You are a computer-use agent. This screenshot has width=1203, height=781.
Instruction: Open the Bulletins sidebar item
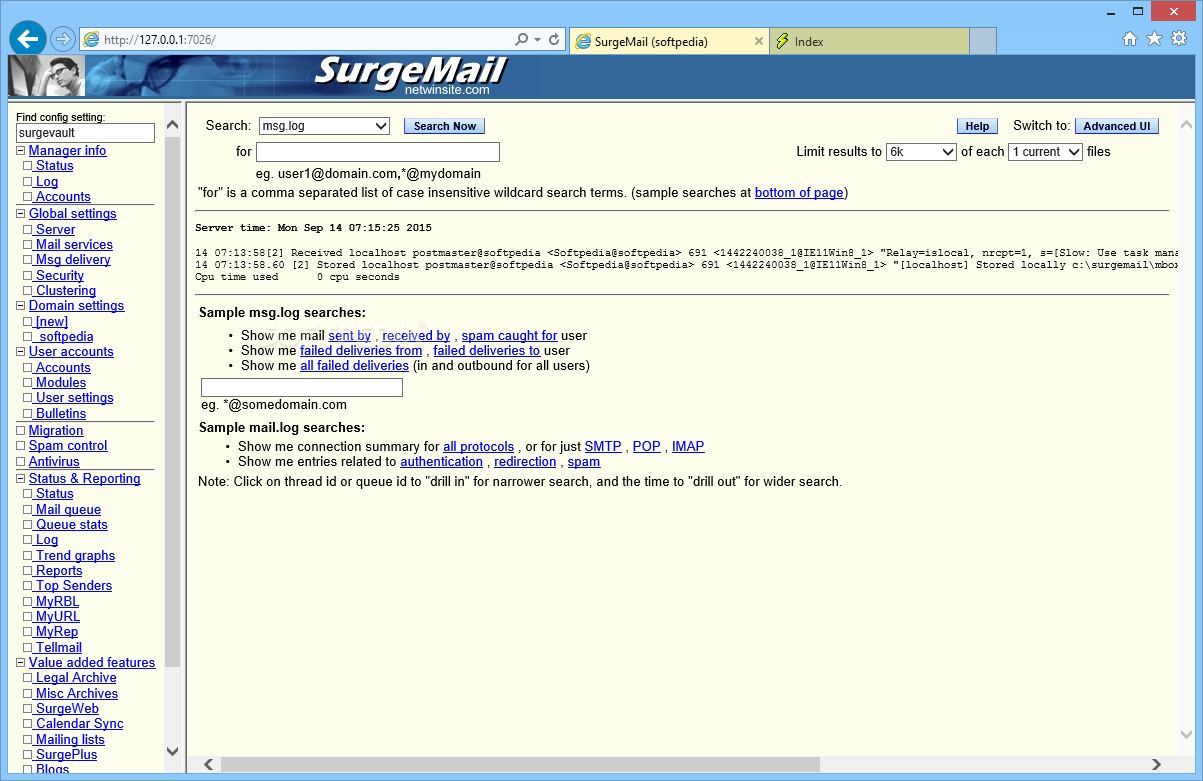[x=60, y=414]
